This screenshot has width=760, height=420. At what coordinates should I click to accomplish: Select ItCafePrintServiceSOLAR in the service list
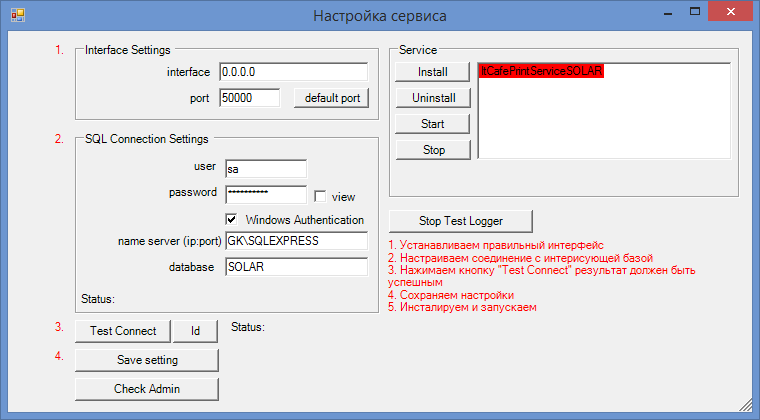(542, 72)
